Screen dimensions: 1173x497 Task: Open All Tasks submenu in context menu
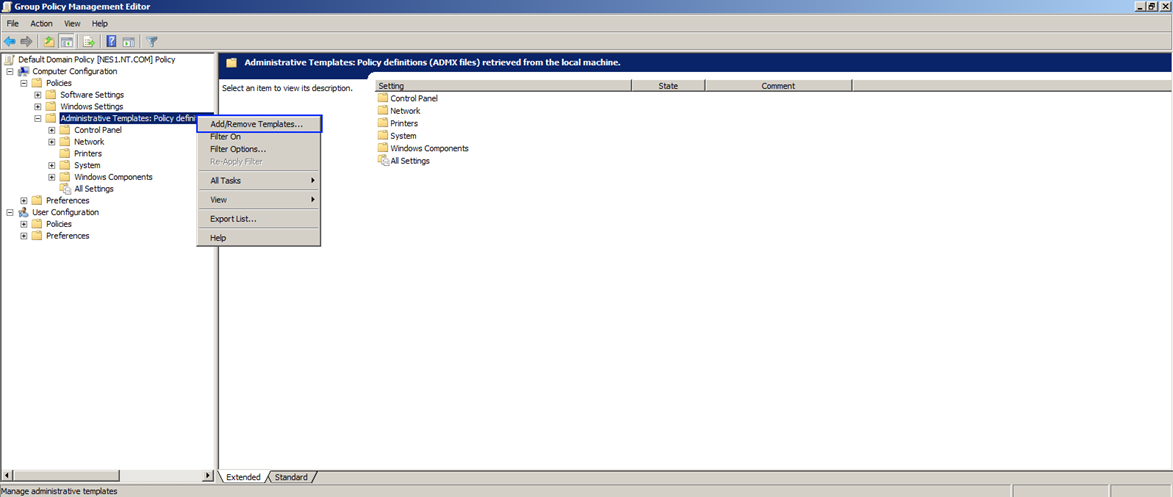tap(259, 180)
